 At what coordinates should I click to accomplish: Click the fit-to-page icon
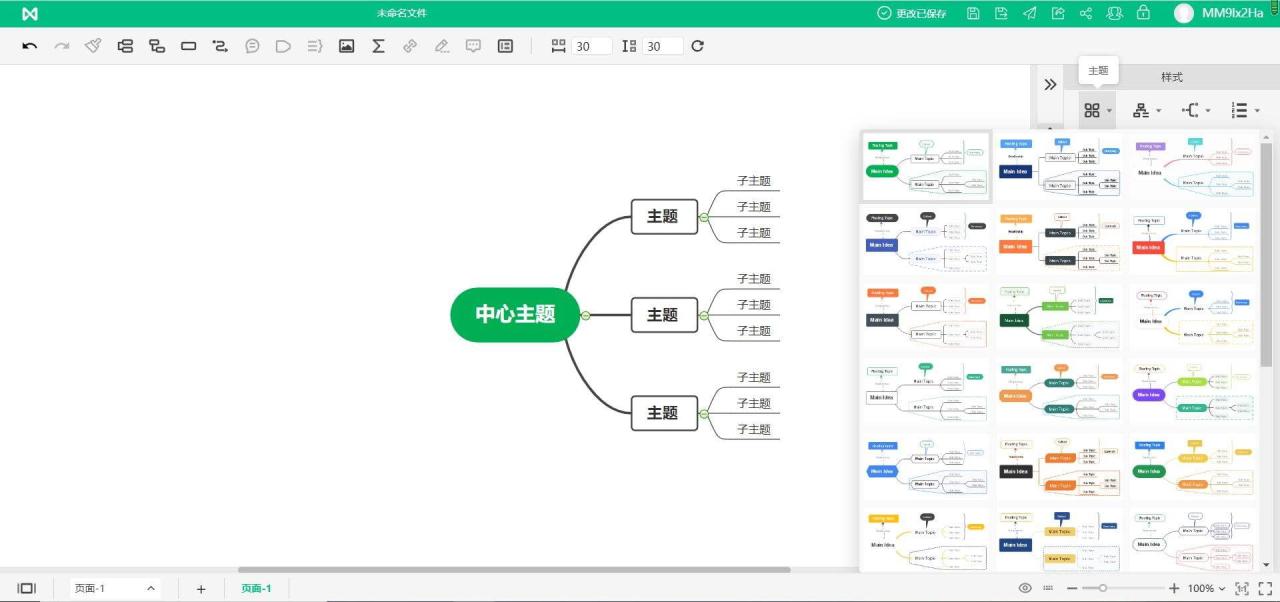(x=1243, y=589)
